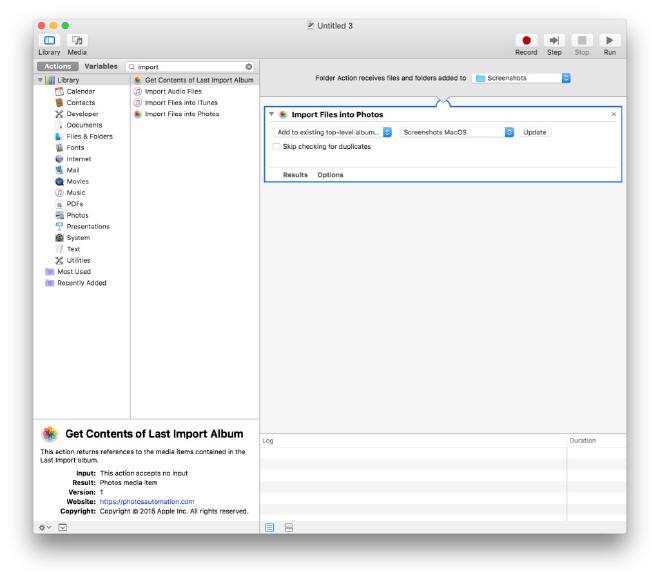This screenshot has width=660, height=581.
Task: Click the Library toolbar icon
Action: [49, 40]
